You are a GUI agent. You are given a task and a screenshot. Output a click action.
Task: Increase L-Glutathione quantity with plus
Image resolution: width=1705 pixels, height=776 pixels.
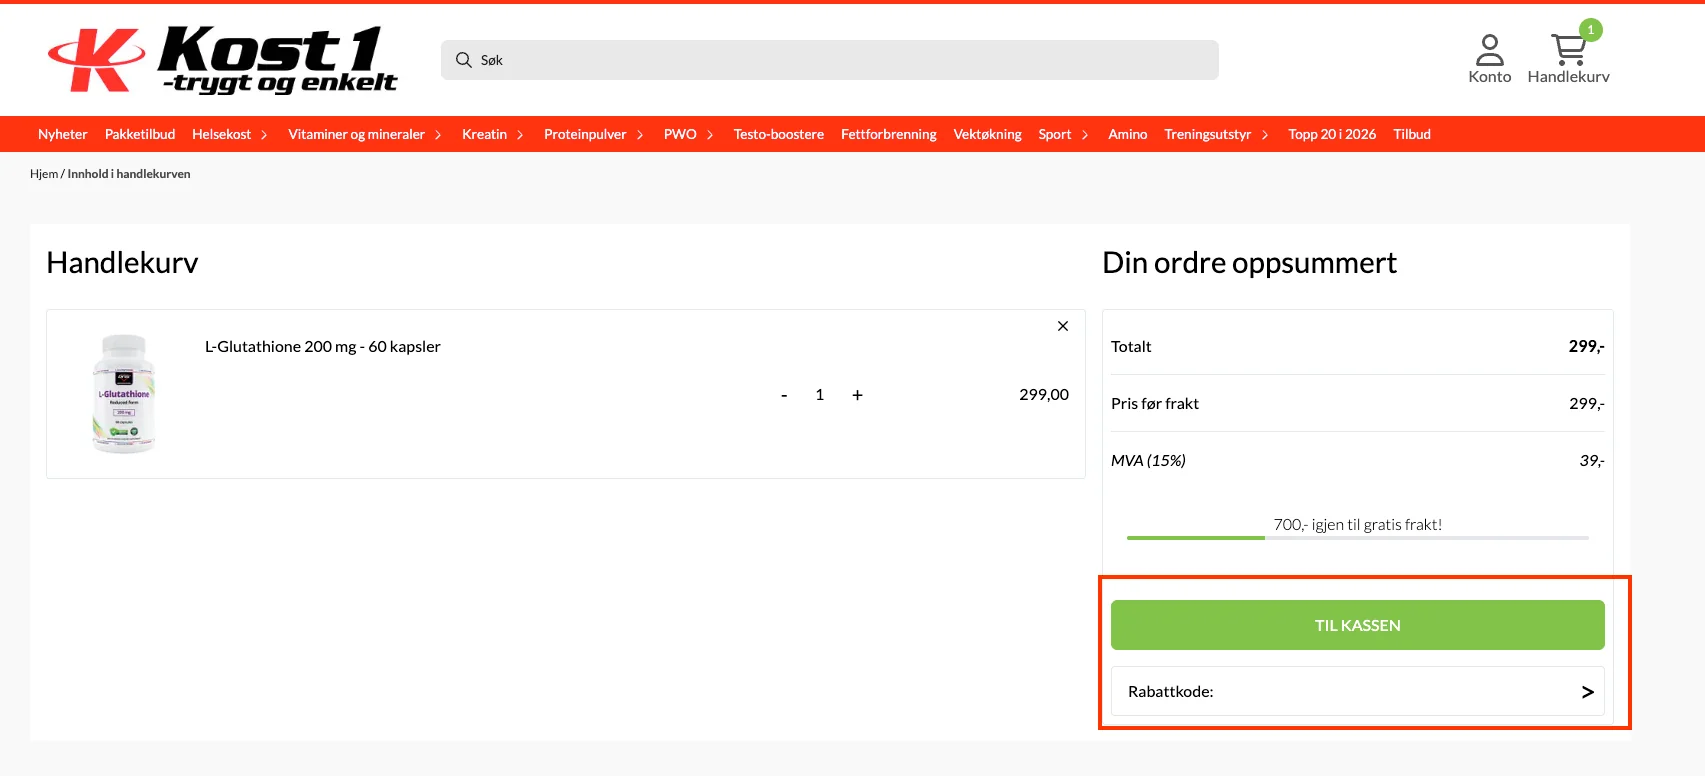857,395
